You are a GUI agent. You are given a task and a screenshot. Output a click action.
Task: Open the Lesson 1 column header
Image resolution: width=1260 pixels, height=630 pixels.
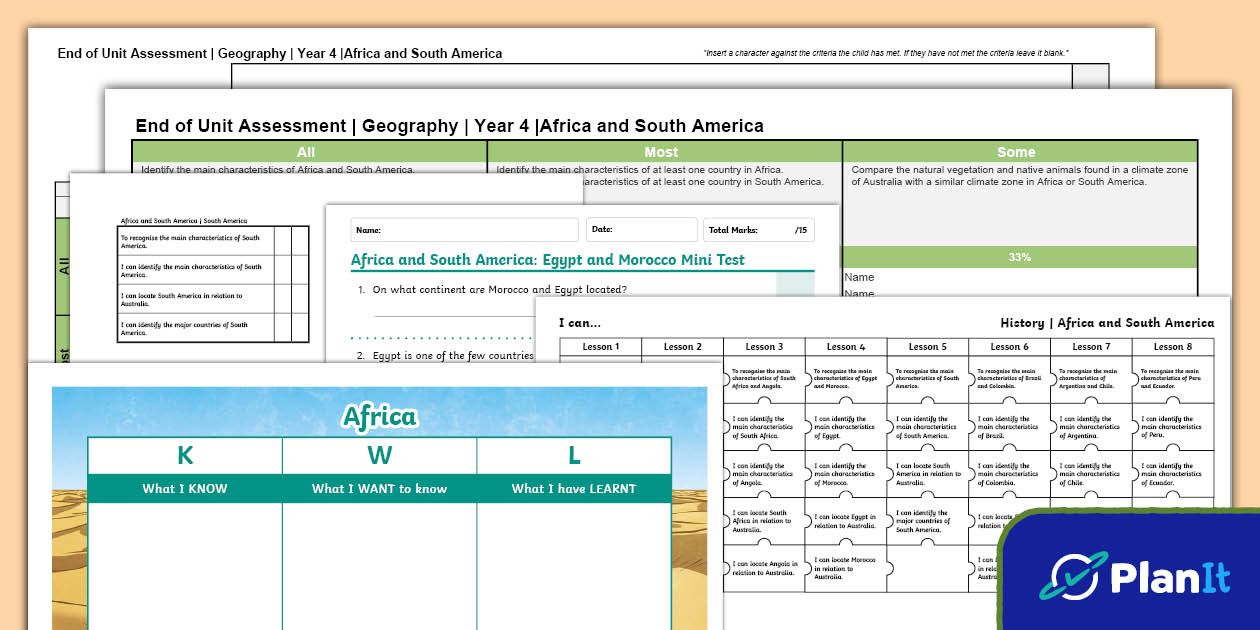(600, 347)
